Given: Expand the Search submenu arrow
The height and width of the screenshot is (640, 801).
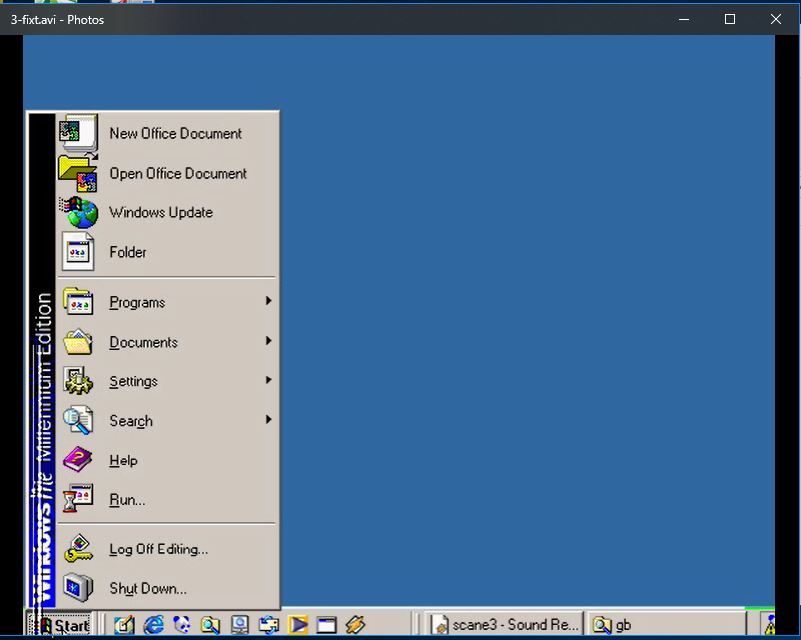Looking at the screenshot, I should (x=268, y=419).
